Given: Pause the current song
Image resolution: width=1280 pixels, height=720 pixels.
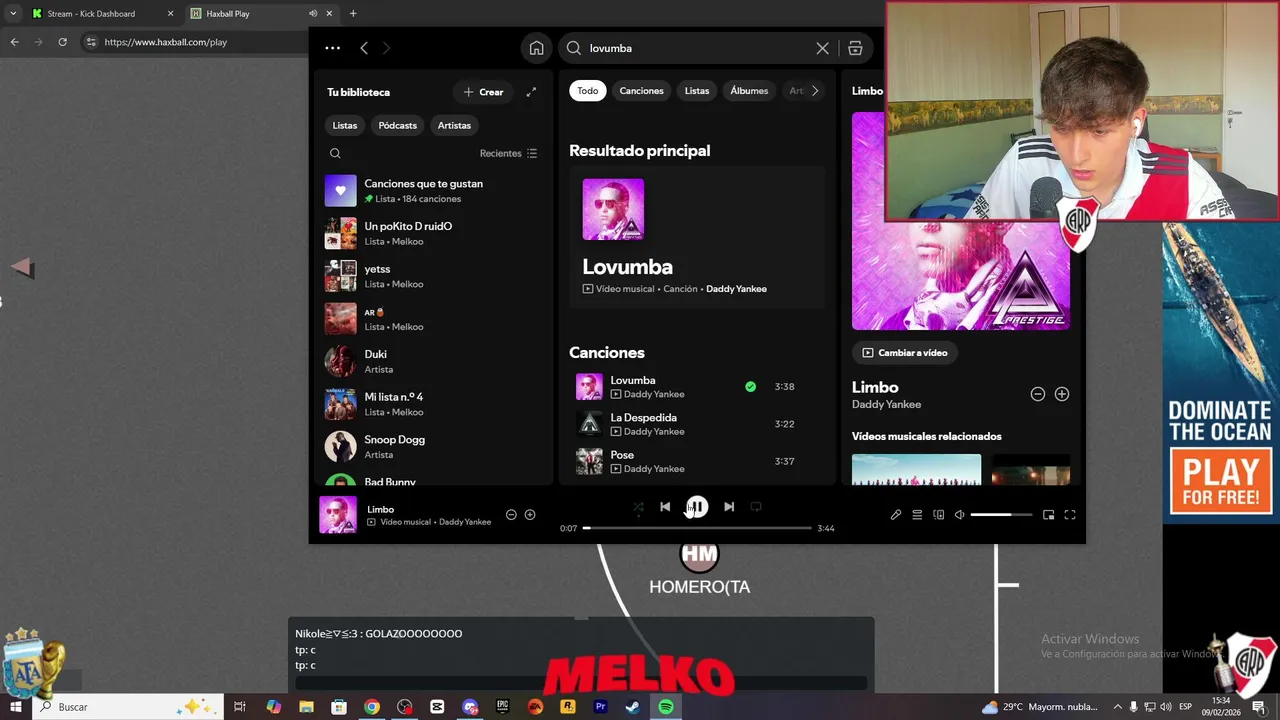Looking at the screenshot, I should point(697,507).
